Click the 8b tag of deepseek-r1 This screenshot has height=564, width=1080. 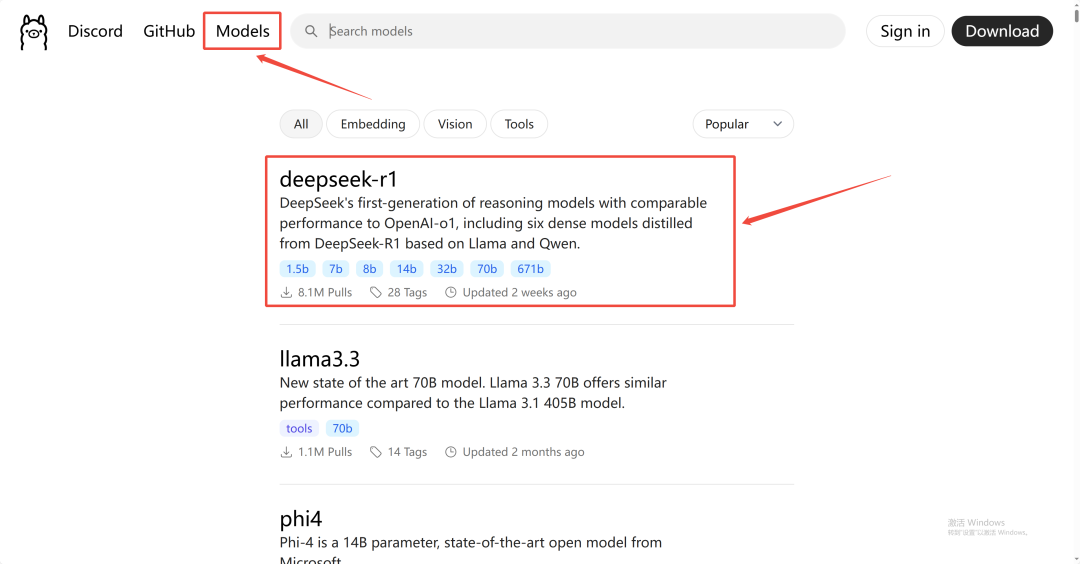pos(370,269)
